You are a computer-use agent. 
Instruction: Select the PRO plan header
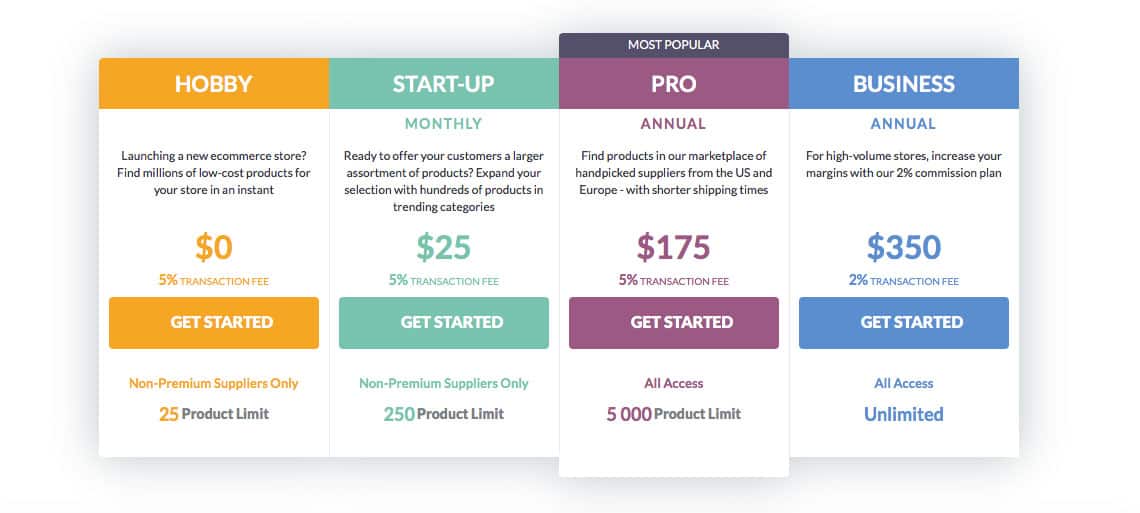pos(674,84)
